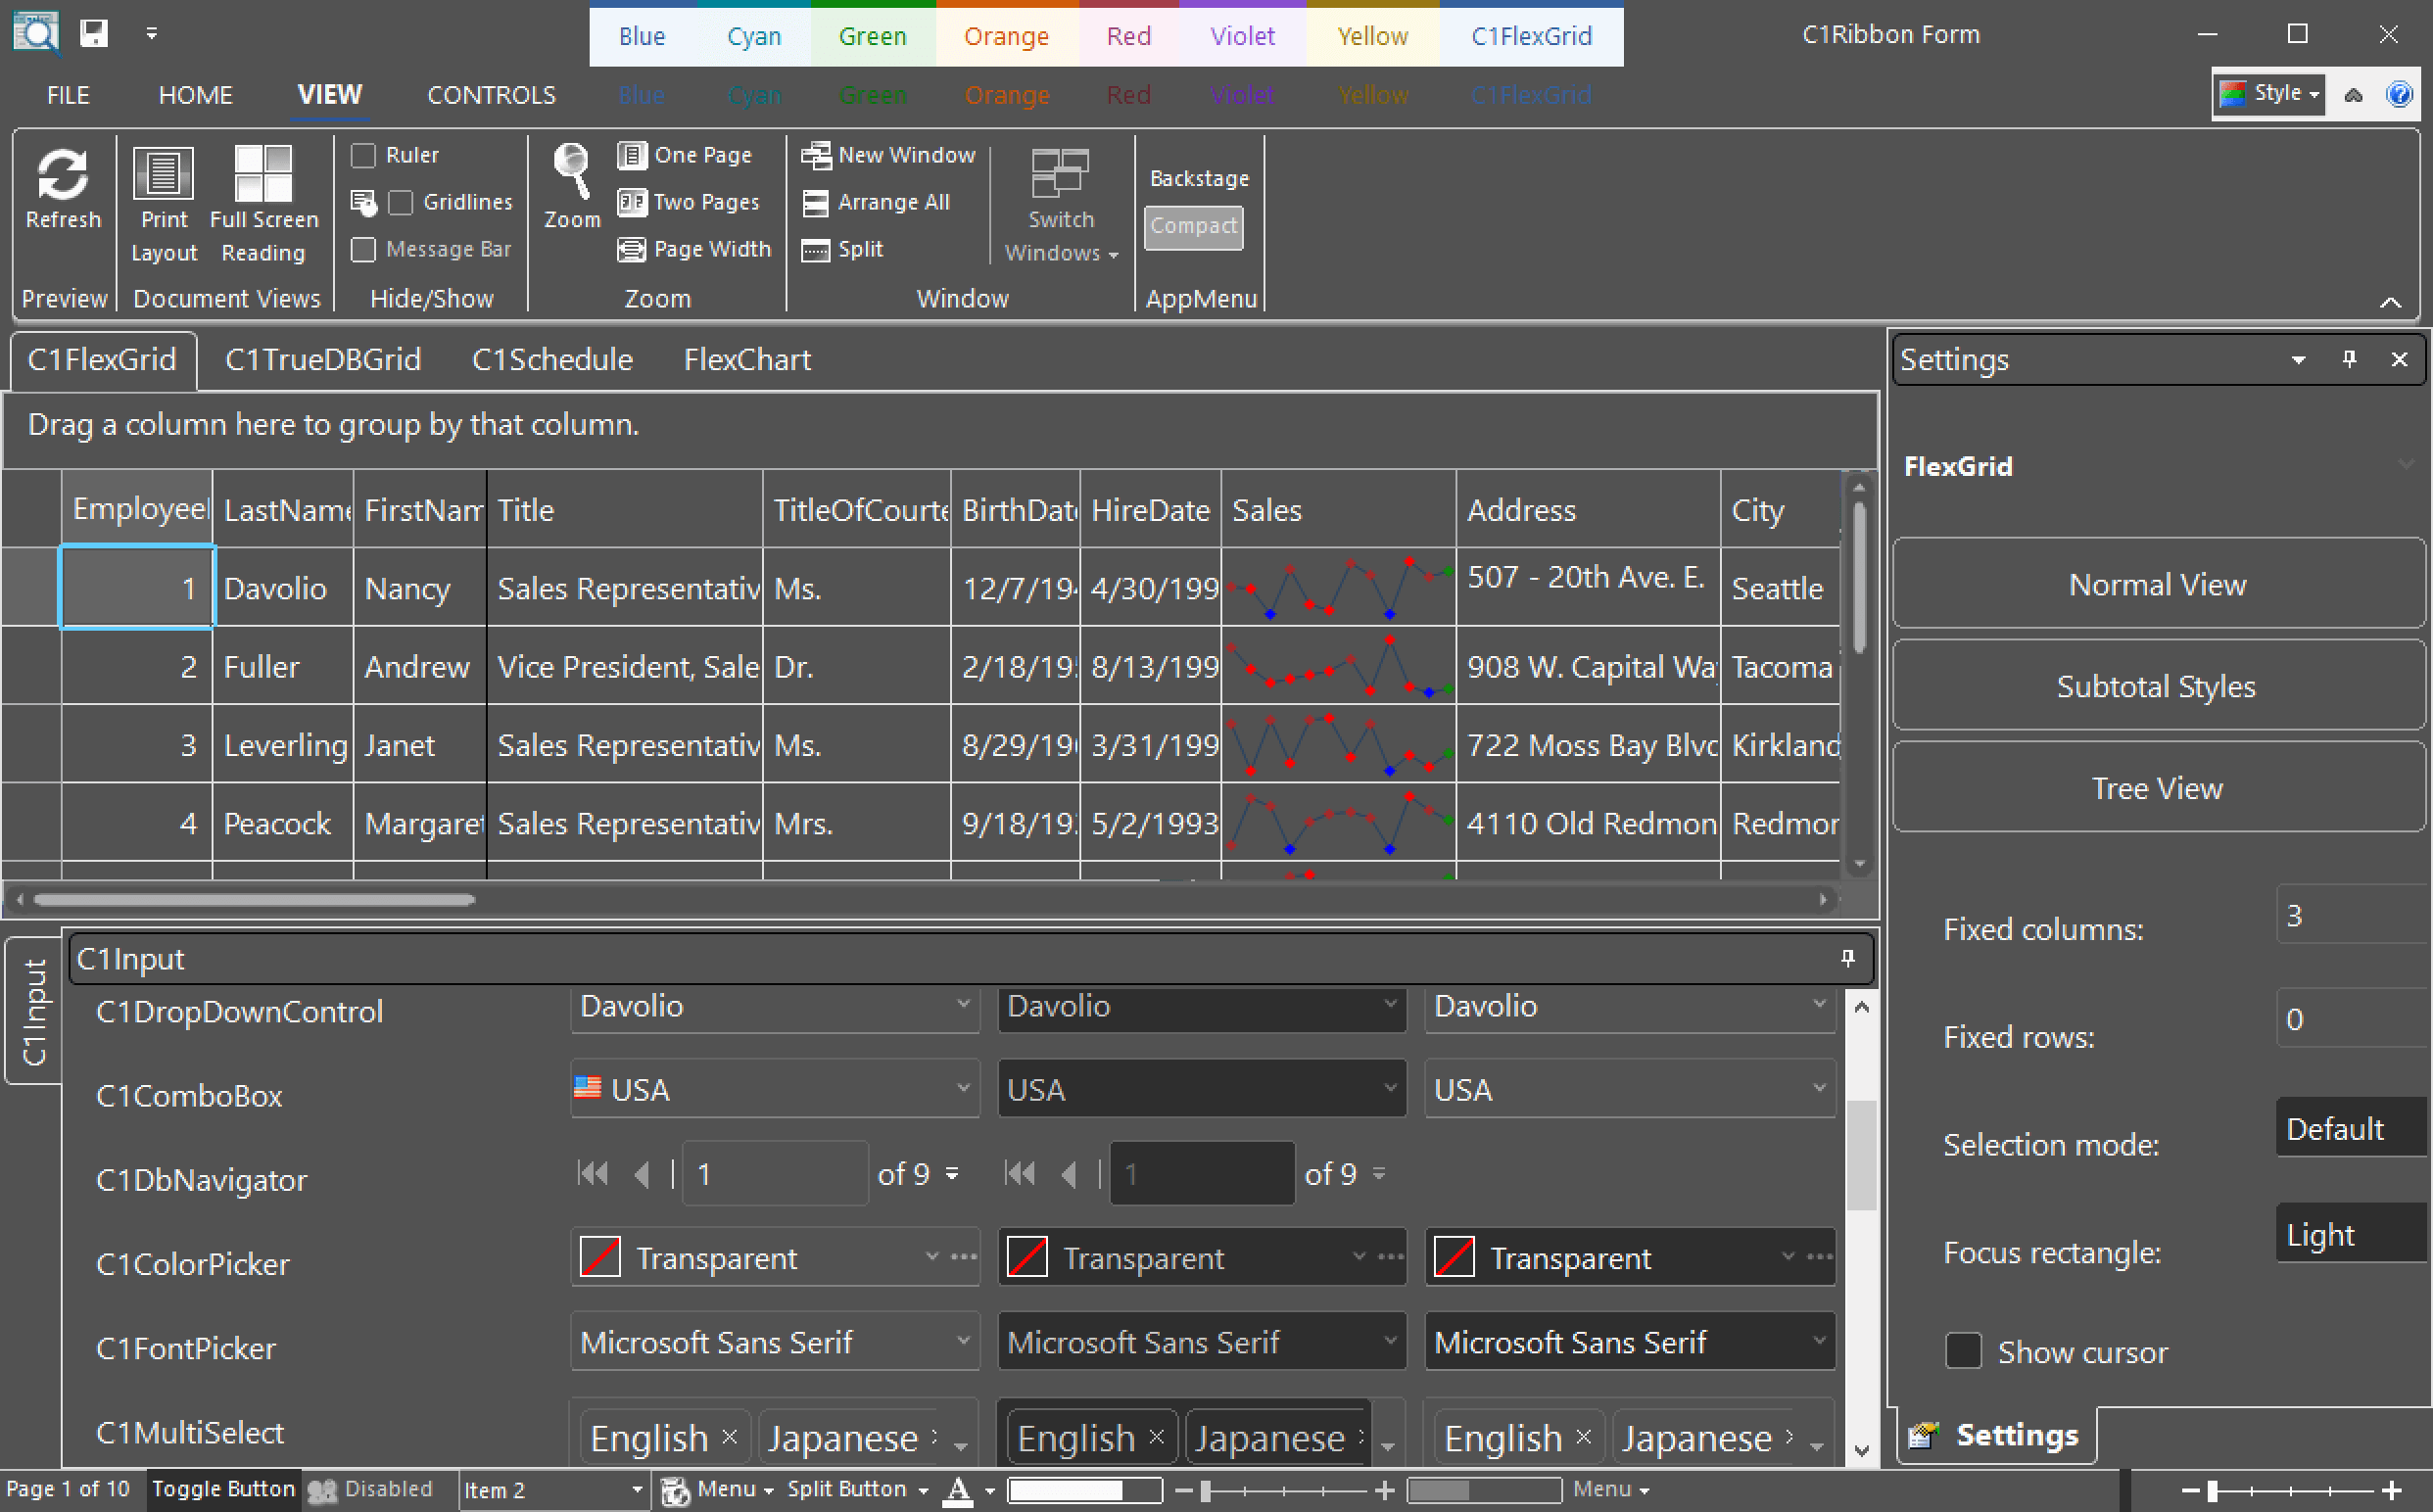
Task: Click the zoom-in plus at status bar right end
Action: 2391,1490
